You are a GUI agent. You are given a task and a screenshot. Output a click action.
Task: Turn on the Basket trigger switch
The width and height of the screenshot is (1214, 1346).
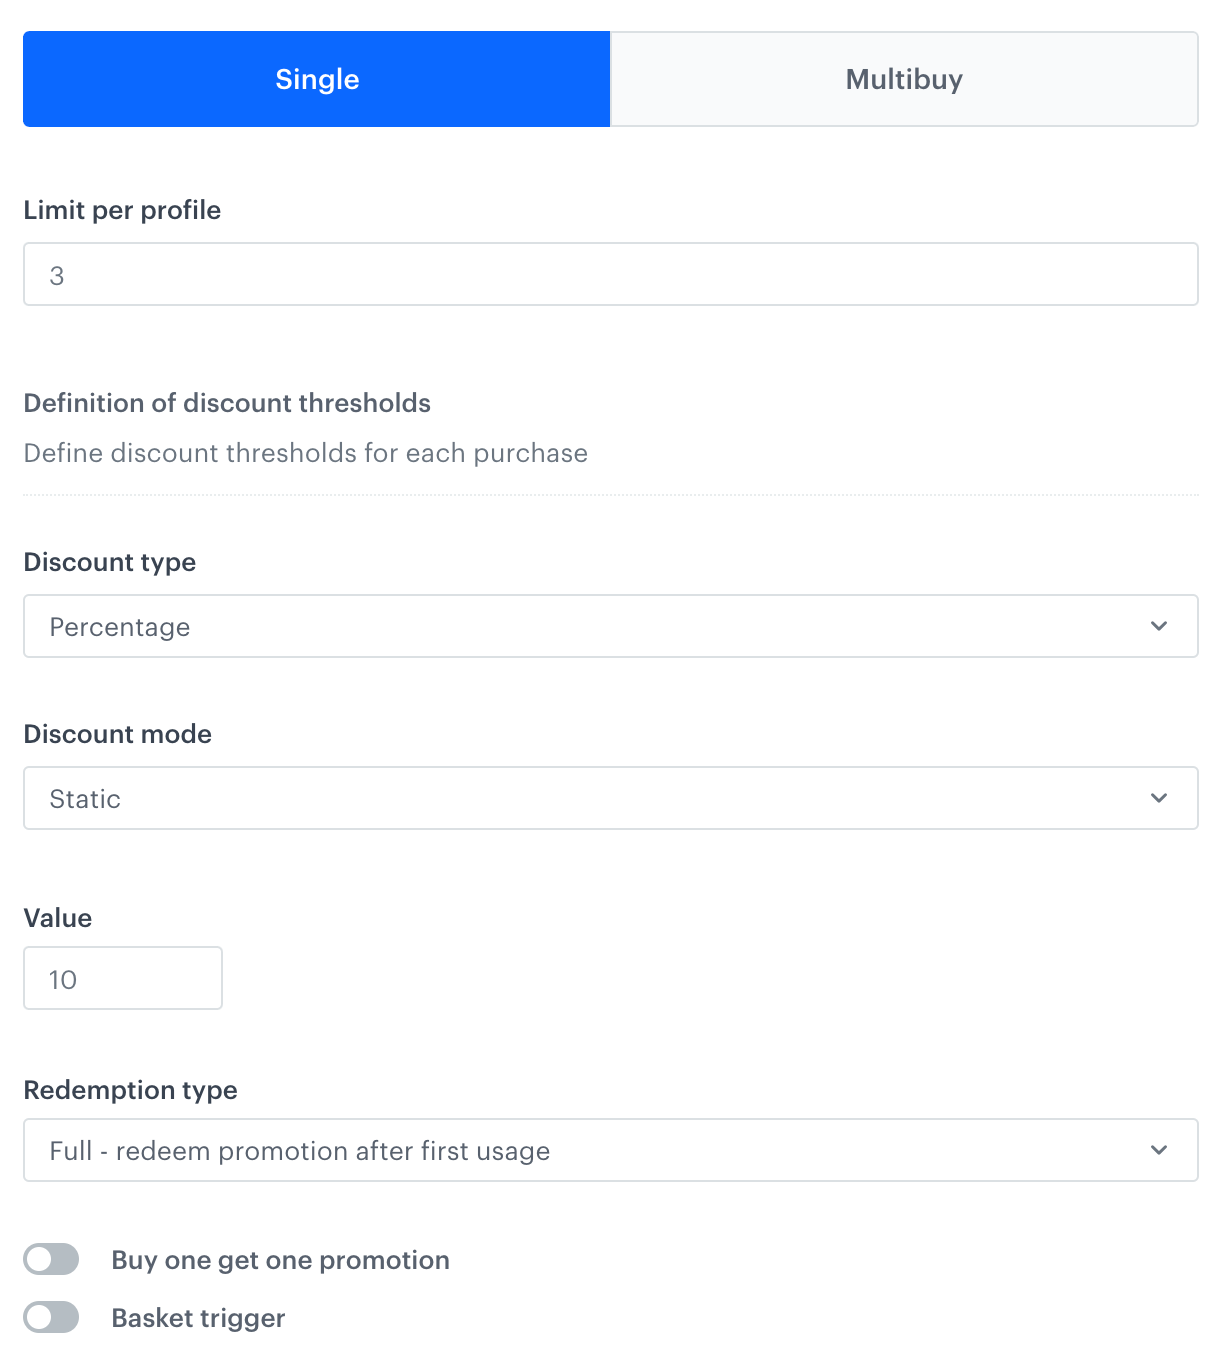pos(51,1318)
